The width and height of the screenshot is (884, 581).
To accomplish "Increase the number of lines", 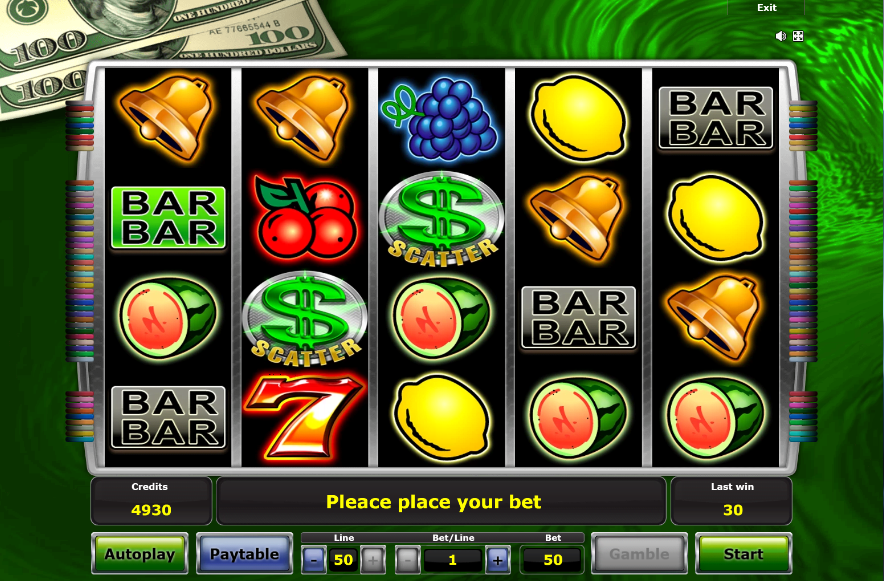I will [x=373, y=560].
